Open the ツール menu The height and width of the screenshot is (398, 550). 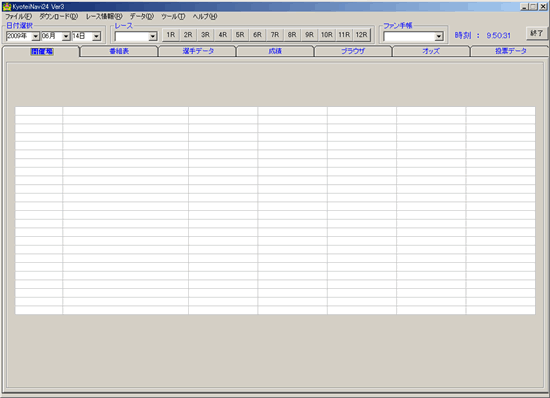pyautogui.click(x=173, y=16)
